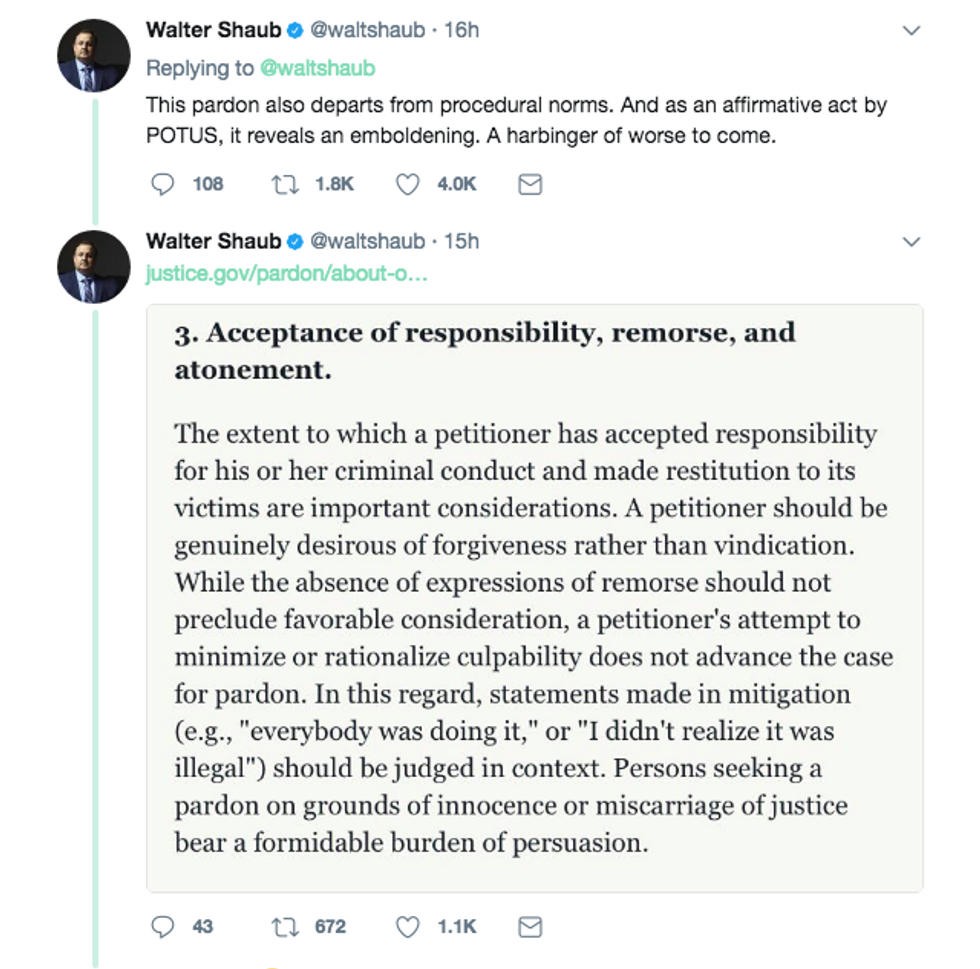Screen dimensions: 980x969
Task: Click envelope icon under the justice.gov tweet
Action: coord(530,926)
